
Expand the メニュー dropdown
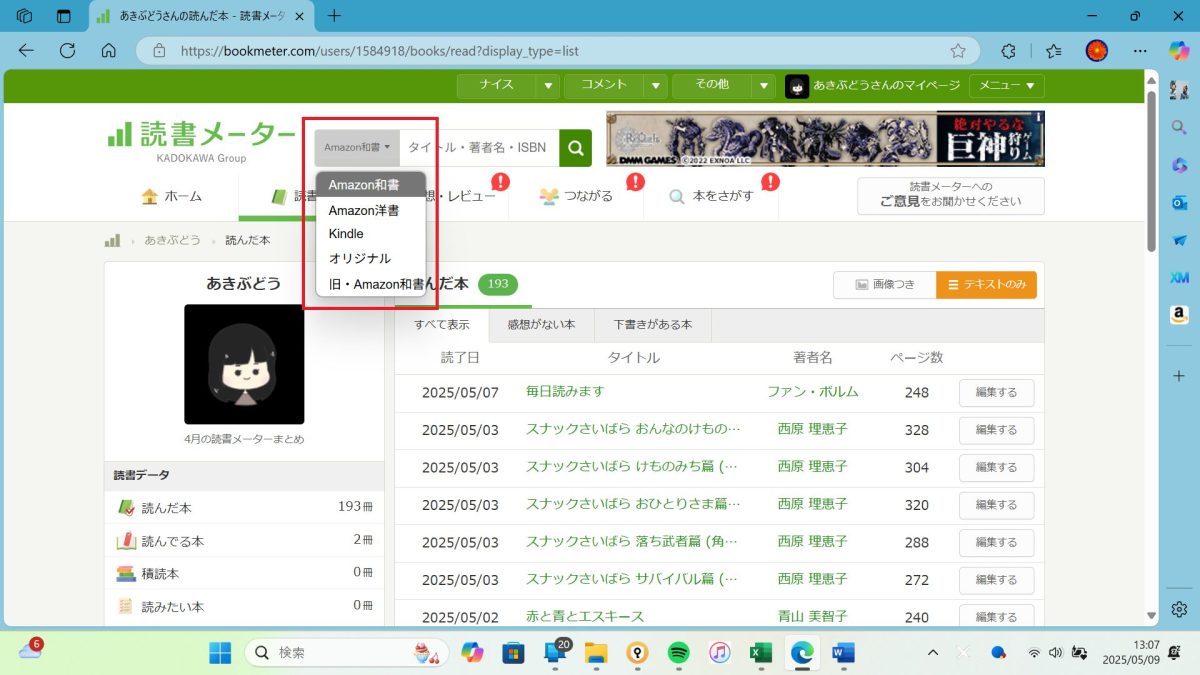pos(1006,86)
